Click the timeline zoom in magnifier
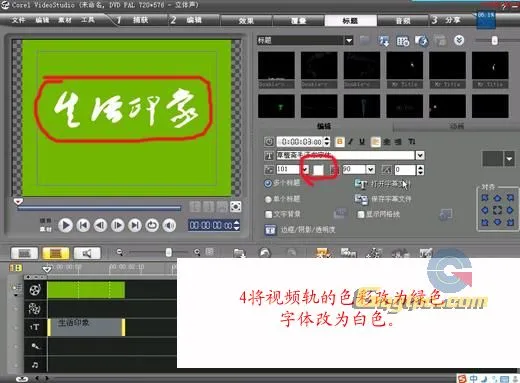Screen dimensions: 520x383 (x=197, y=252)
